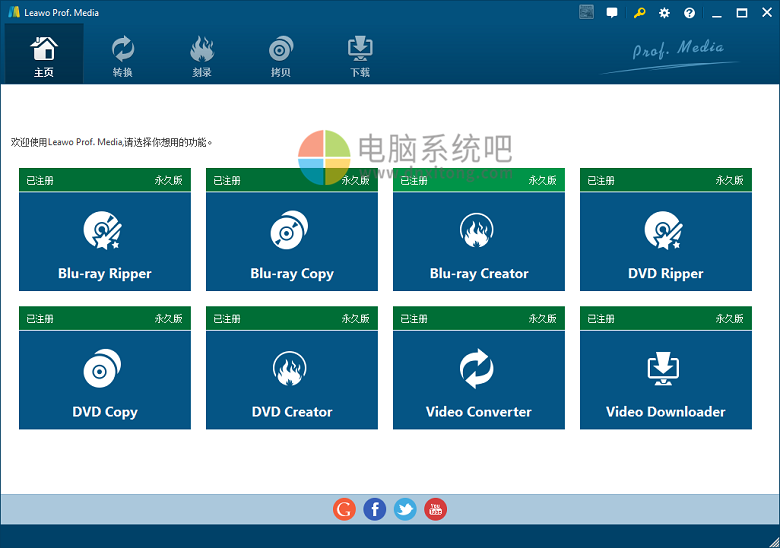
Task: Switch to the 转换 (Convert) tab
Action: (123, 56)
